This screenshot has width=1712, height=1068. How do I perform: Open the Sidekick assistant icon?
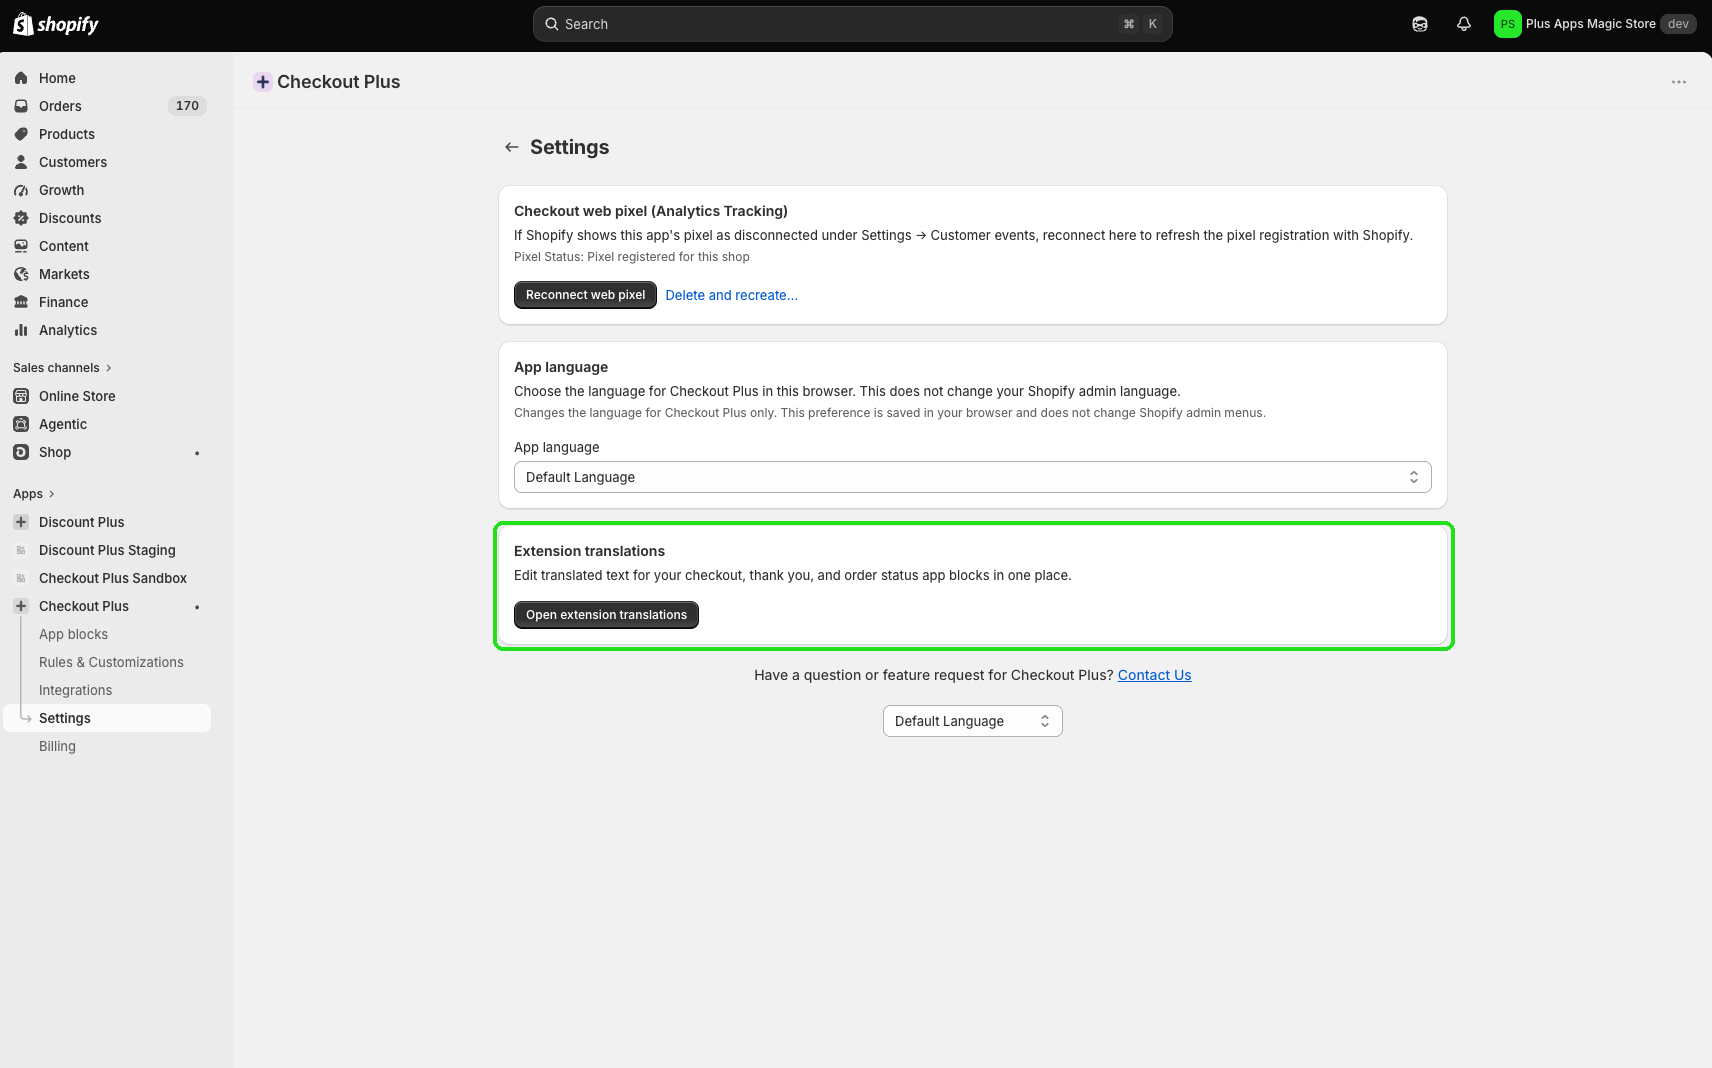[1420, 24]
